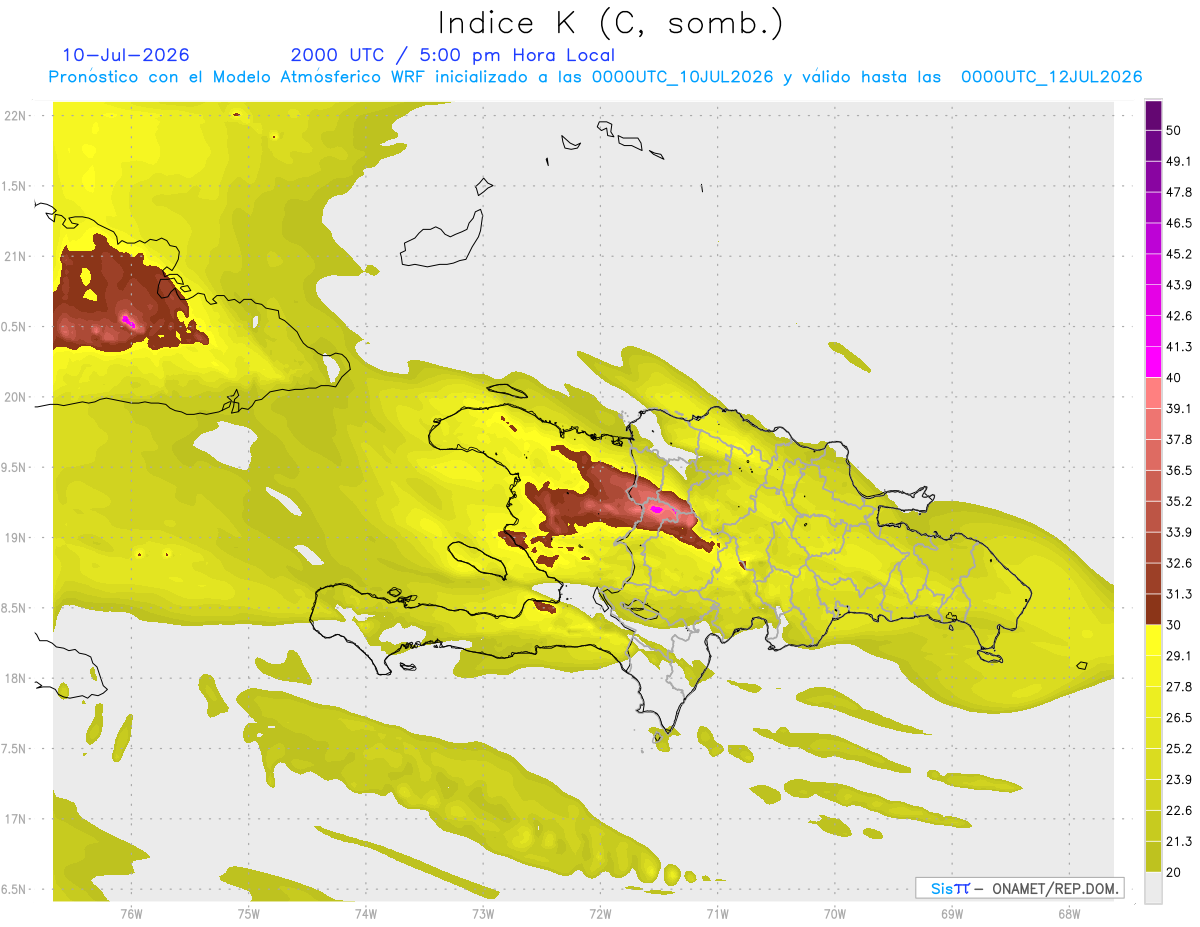Click the '47.8' color scale label
This screenshot has width=1200, height=927.
1180,192
